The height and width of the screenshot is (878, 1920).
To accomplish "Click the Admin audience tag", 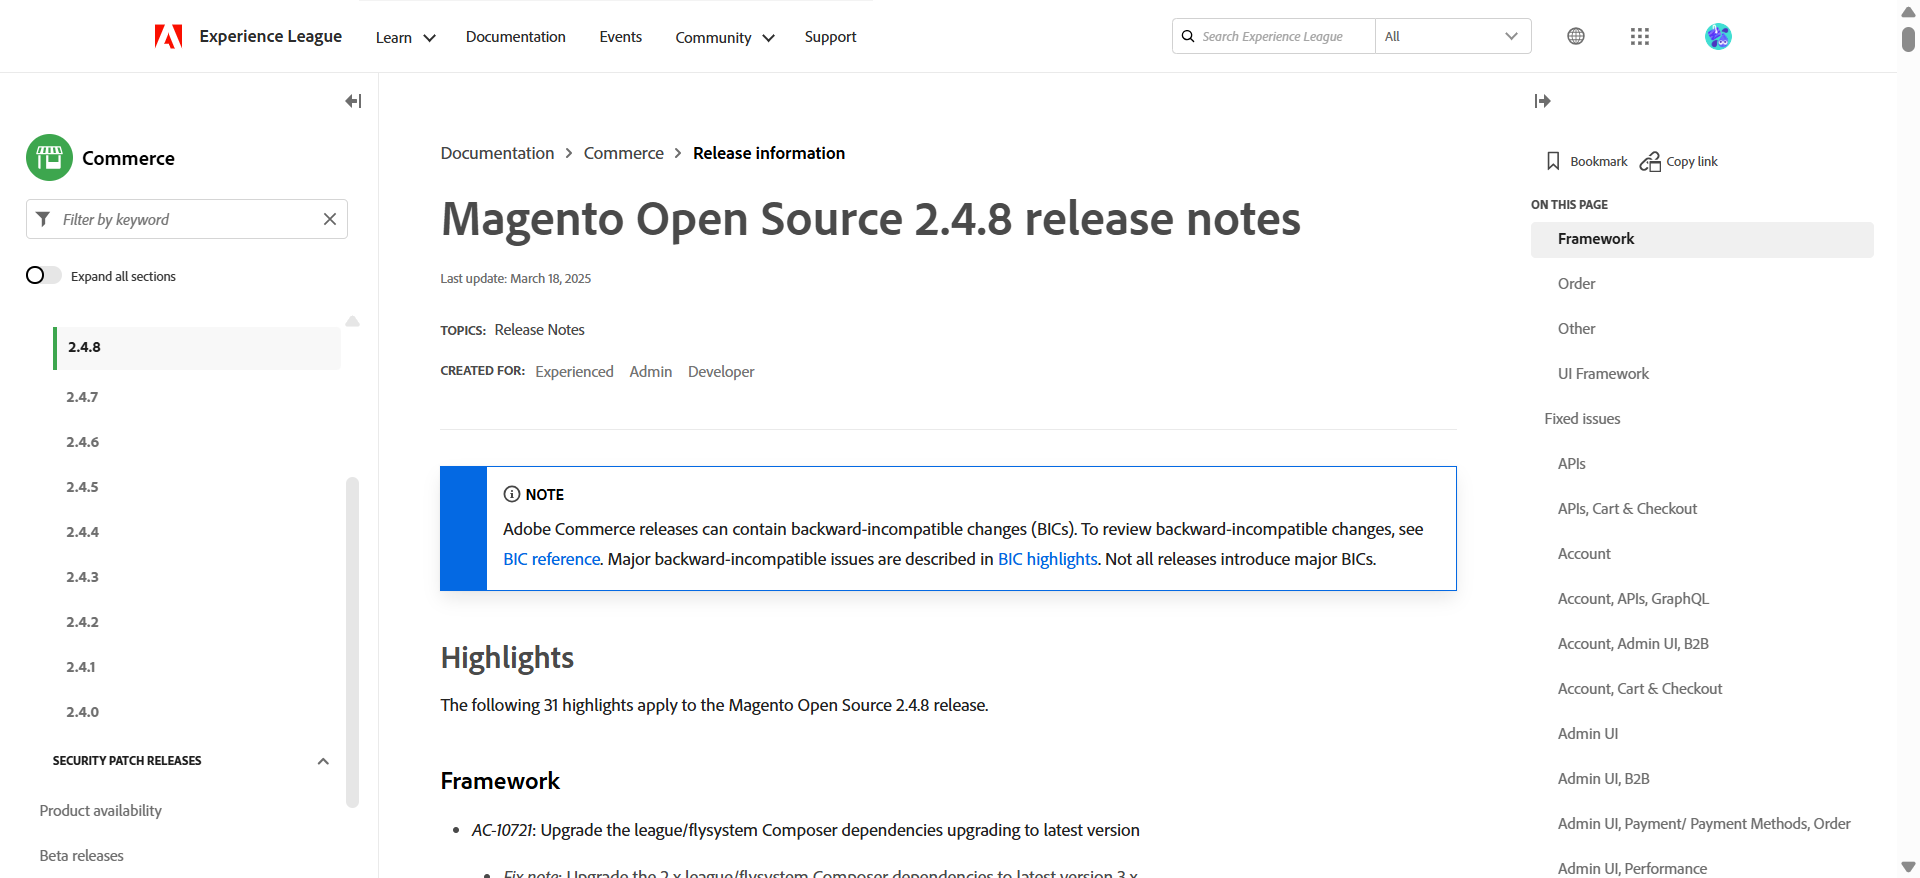I will [x=650, y=372].
